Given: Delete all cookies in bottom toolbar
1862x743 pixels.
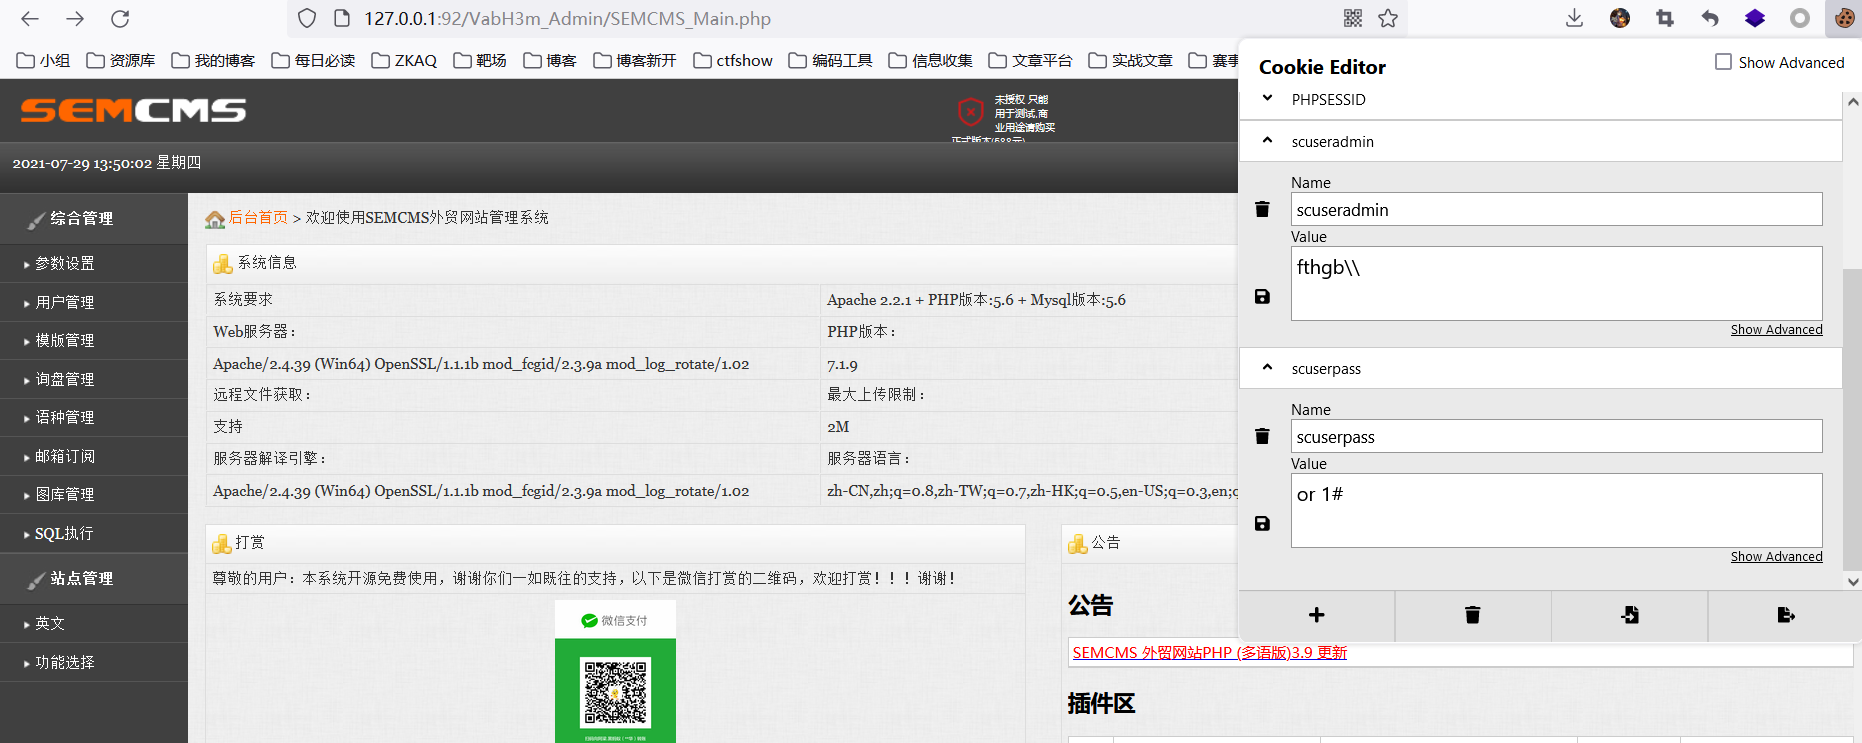Looking at the screenshot, I should click(x=1472, y=615).
